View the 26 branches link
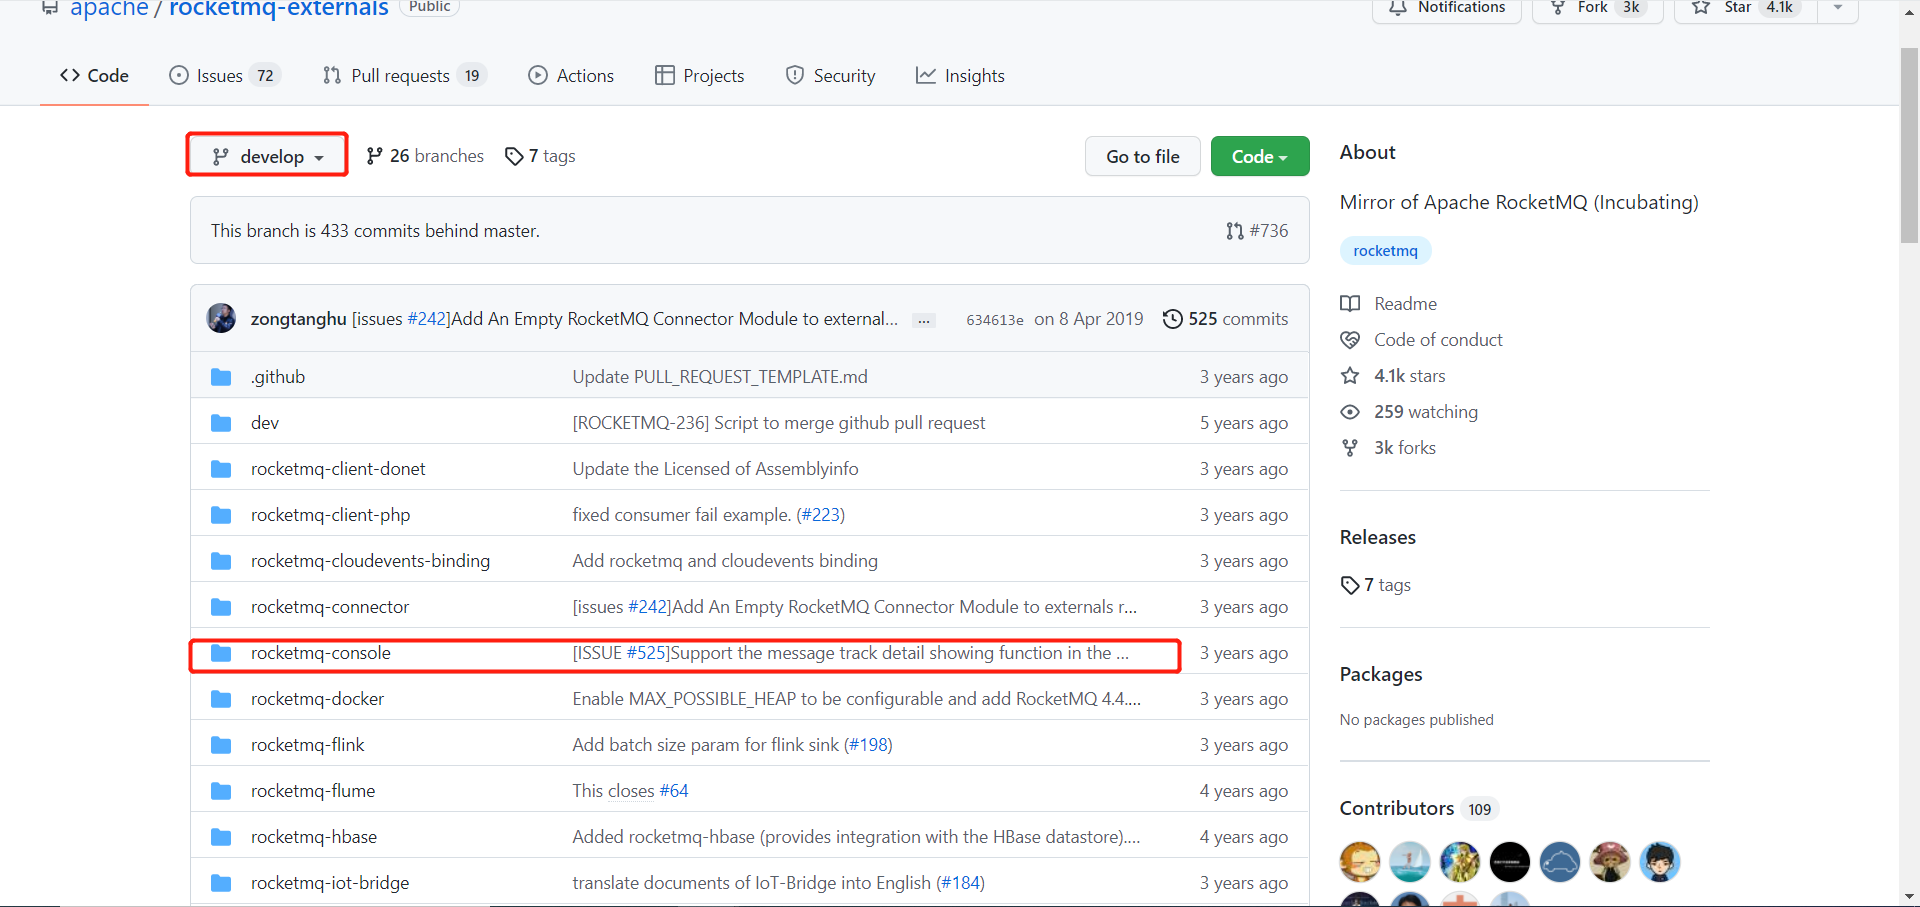This screenshot has height=907, width=1920. [x=425, y=156]
